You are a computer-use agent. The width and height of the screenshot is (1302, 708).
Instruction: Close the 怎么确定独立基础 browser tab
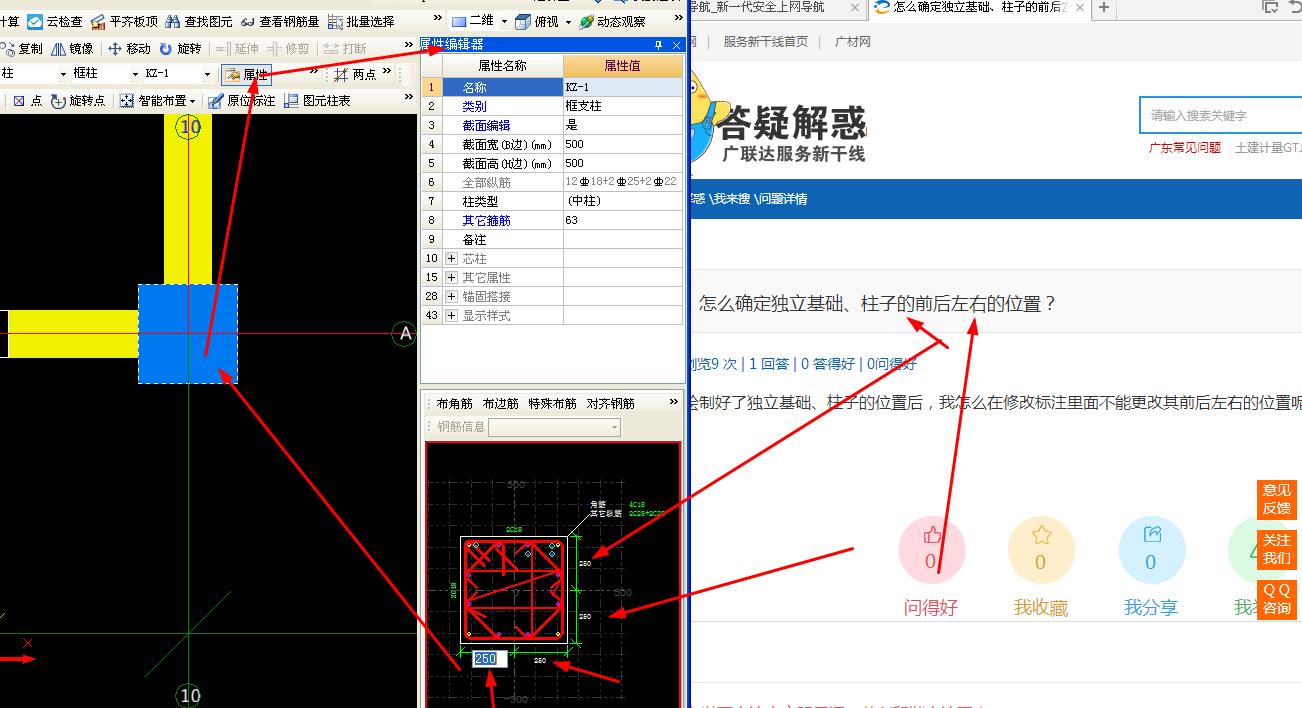tap(1080, 7)
